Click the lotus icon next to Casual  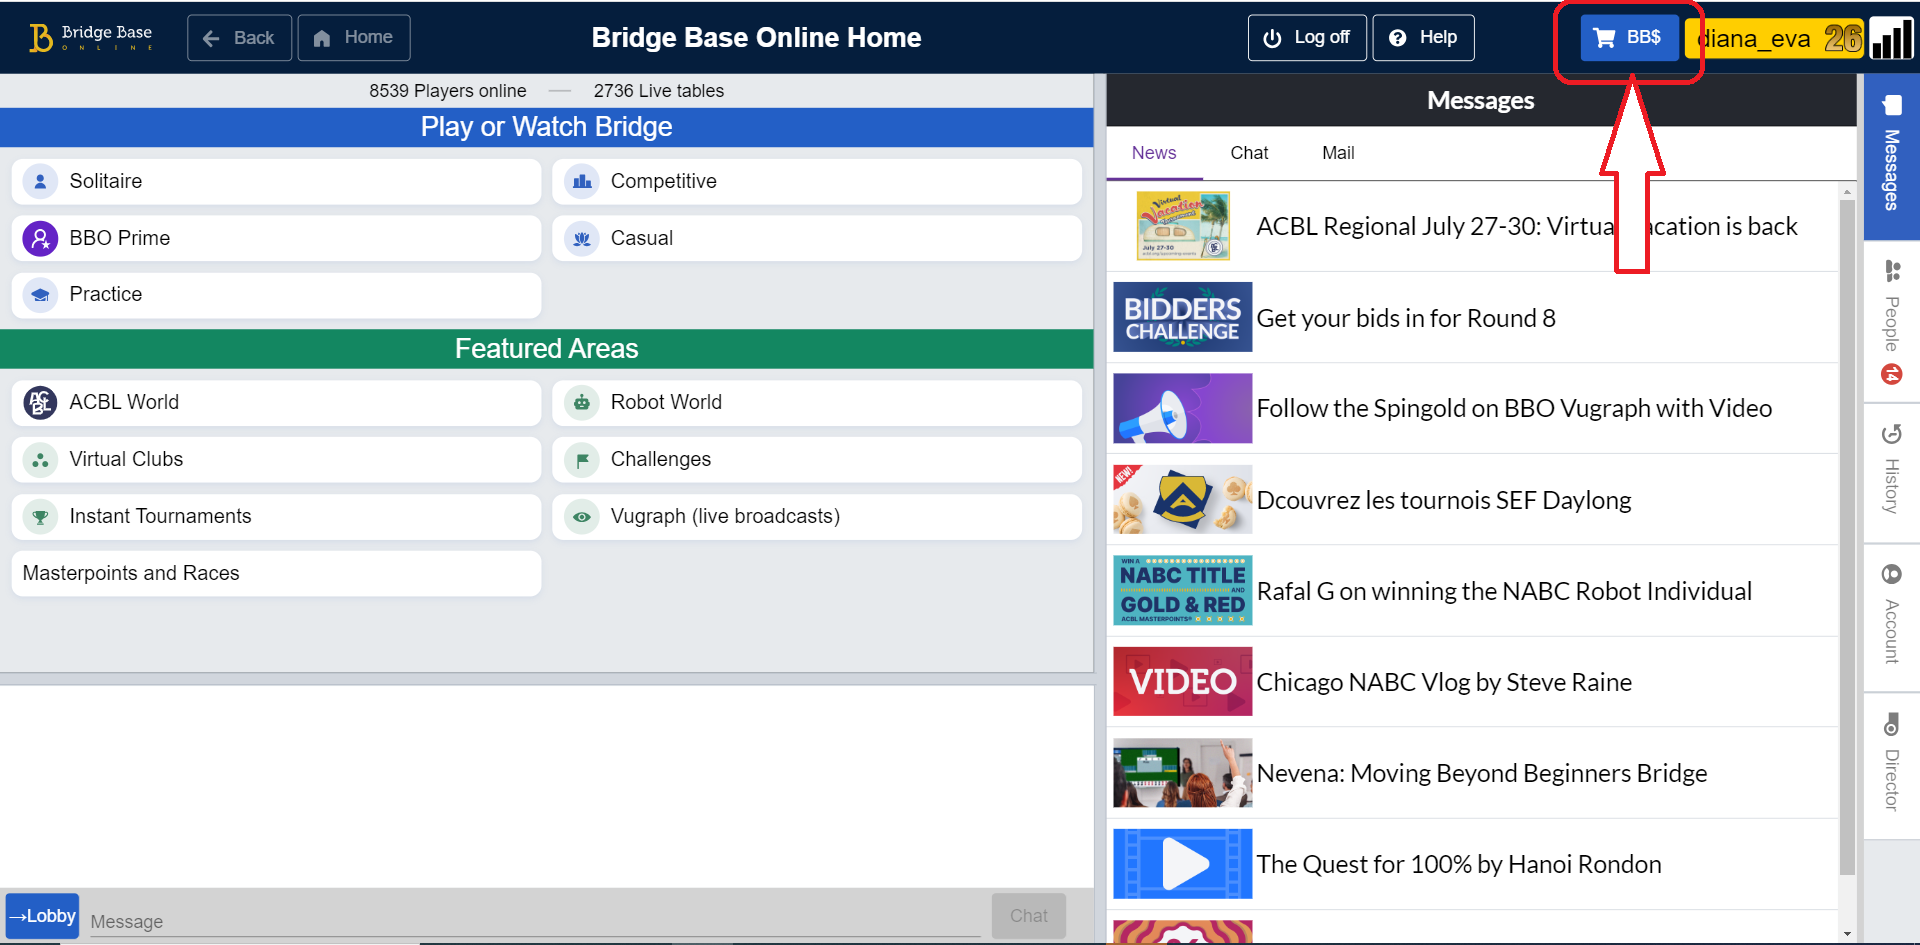pyautogui.click(x=581, y=238)
